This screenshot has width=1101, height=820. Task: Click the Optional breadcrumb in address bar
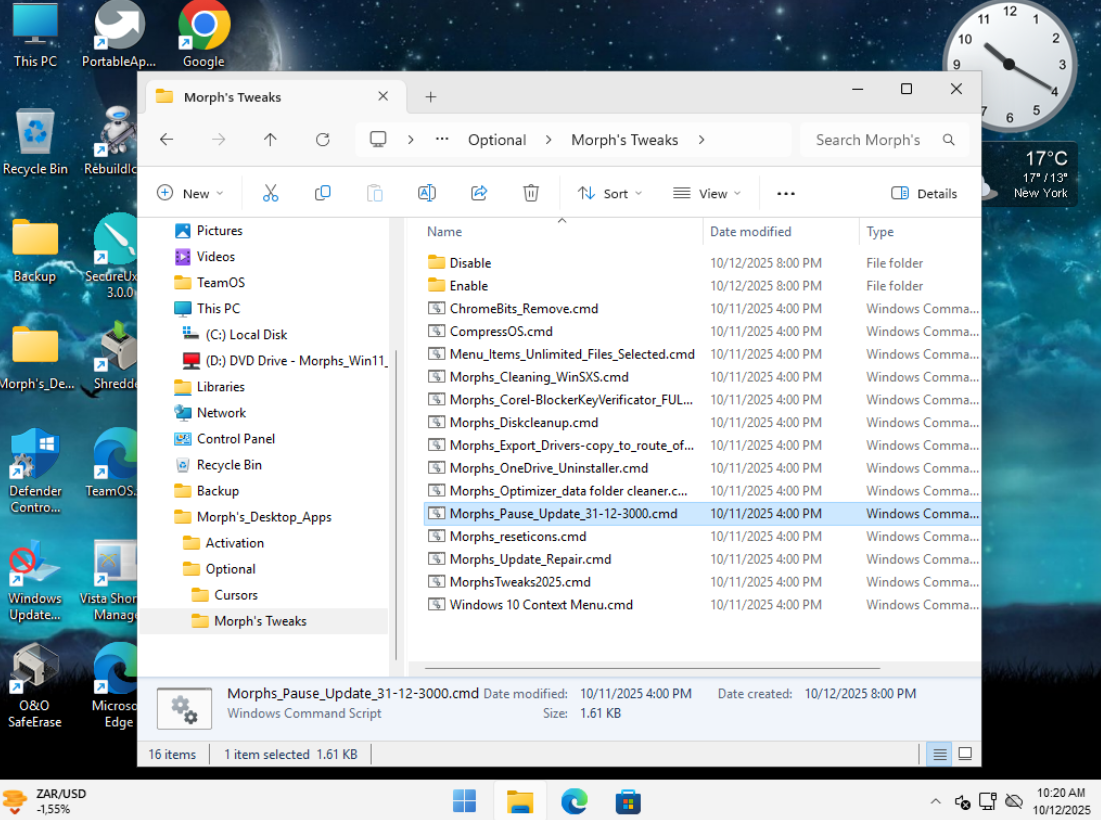point(497,140)
